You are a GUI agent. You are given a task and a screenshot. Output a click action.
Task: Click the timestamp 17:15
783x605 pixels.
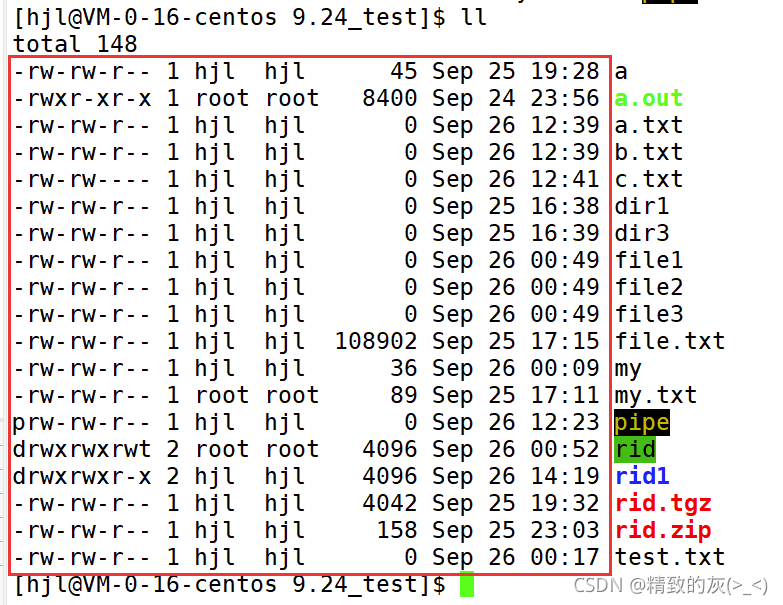coord(564,341)
